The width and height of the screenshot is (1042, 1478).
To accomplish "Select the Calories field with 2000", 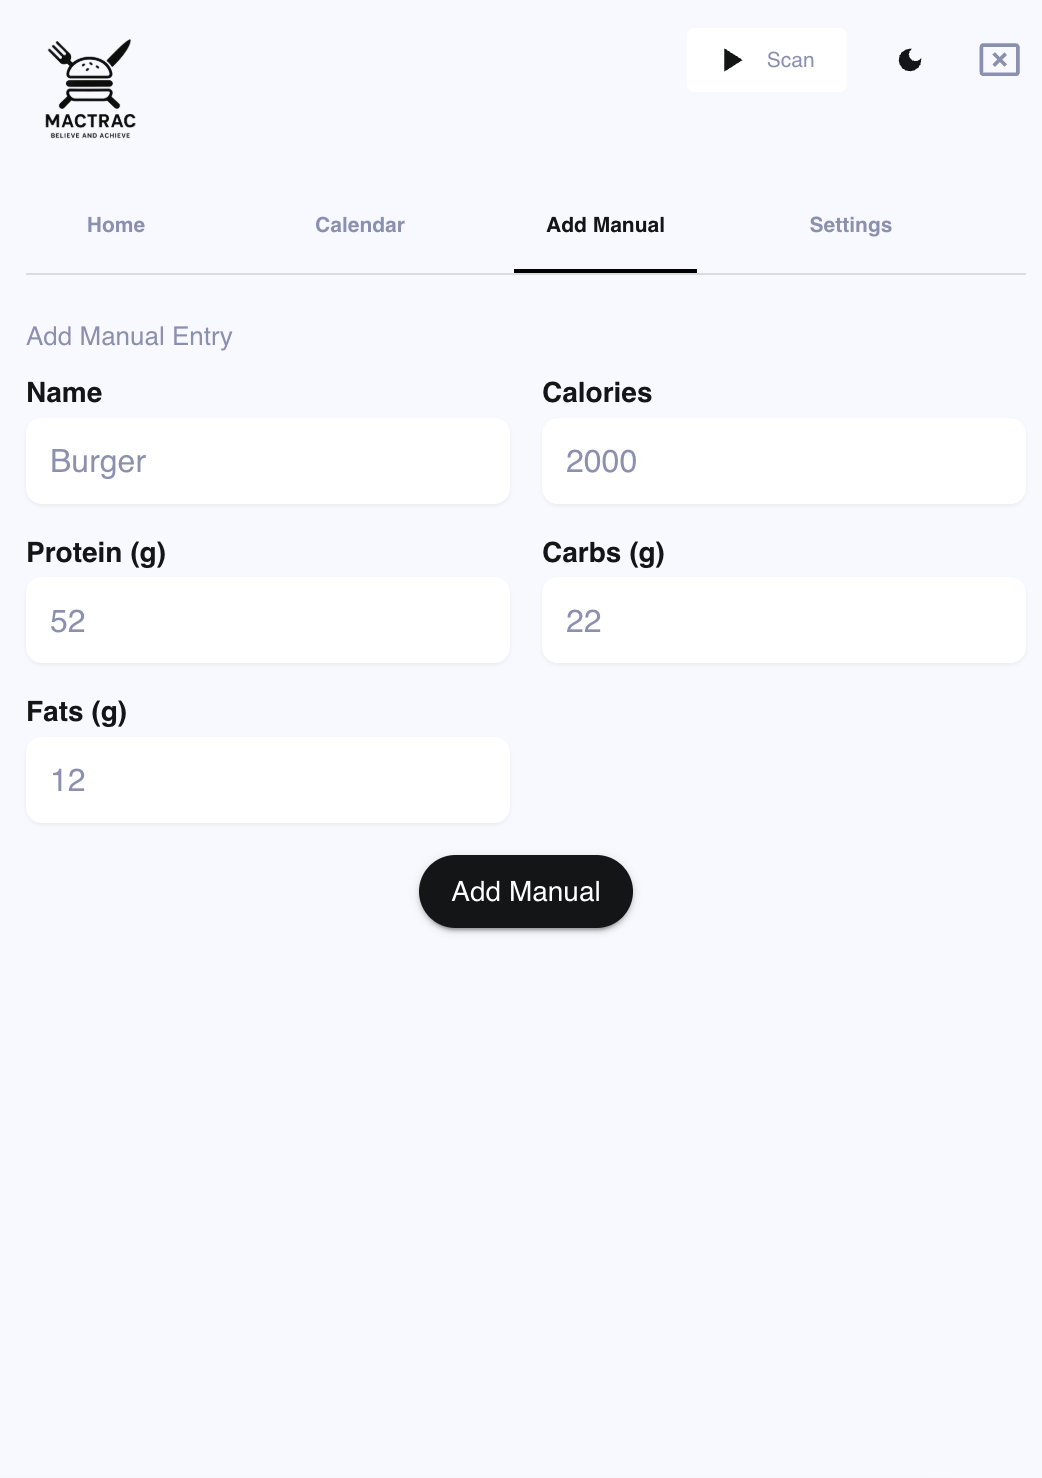I will pos(783,461).
